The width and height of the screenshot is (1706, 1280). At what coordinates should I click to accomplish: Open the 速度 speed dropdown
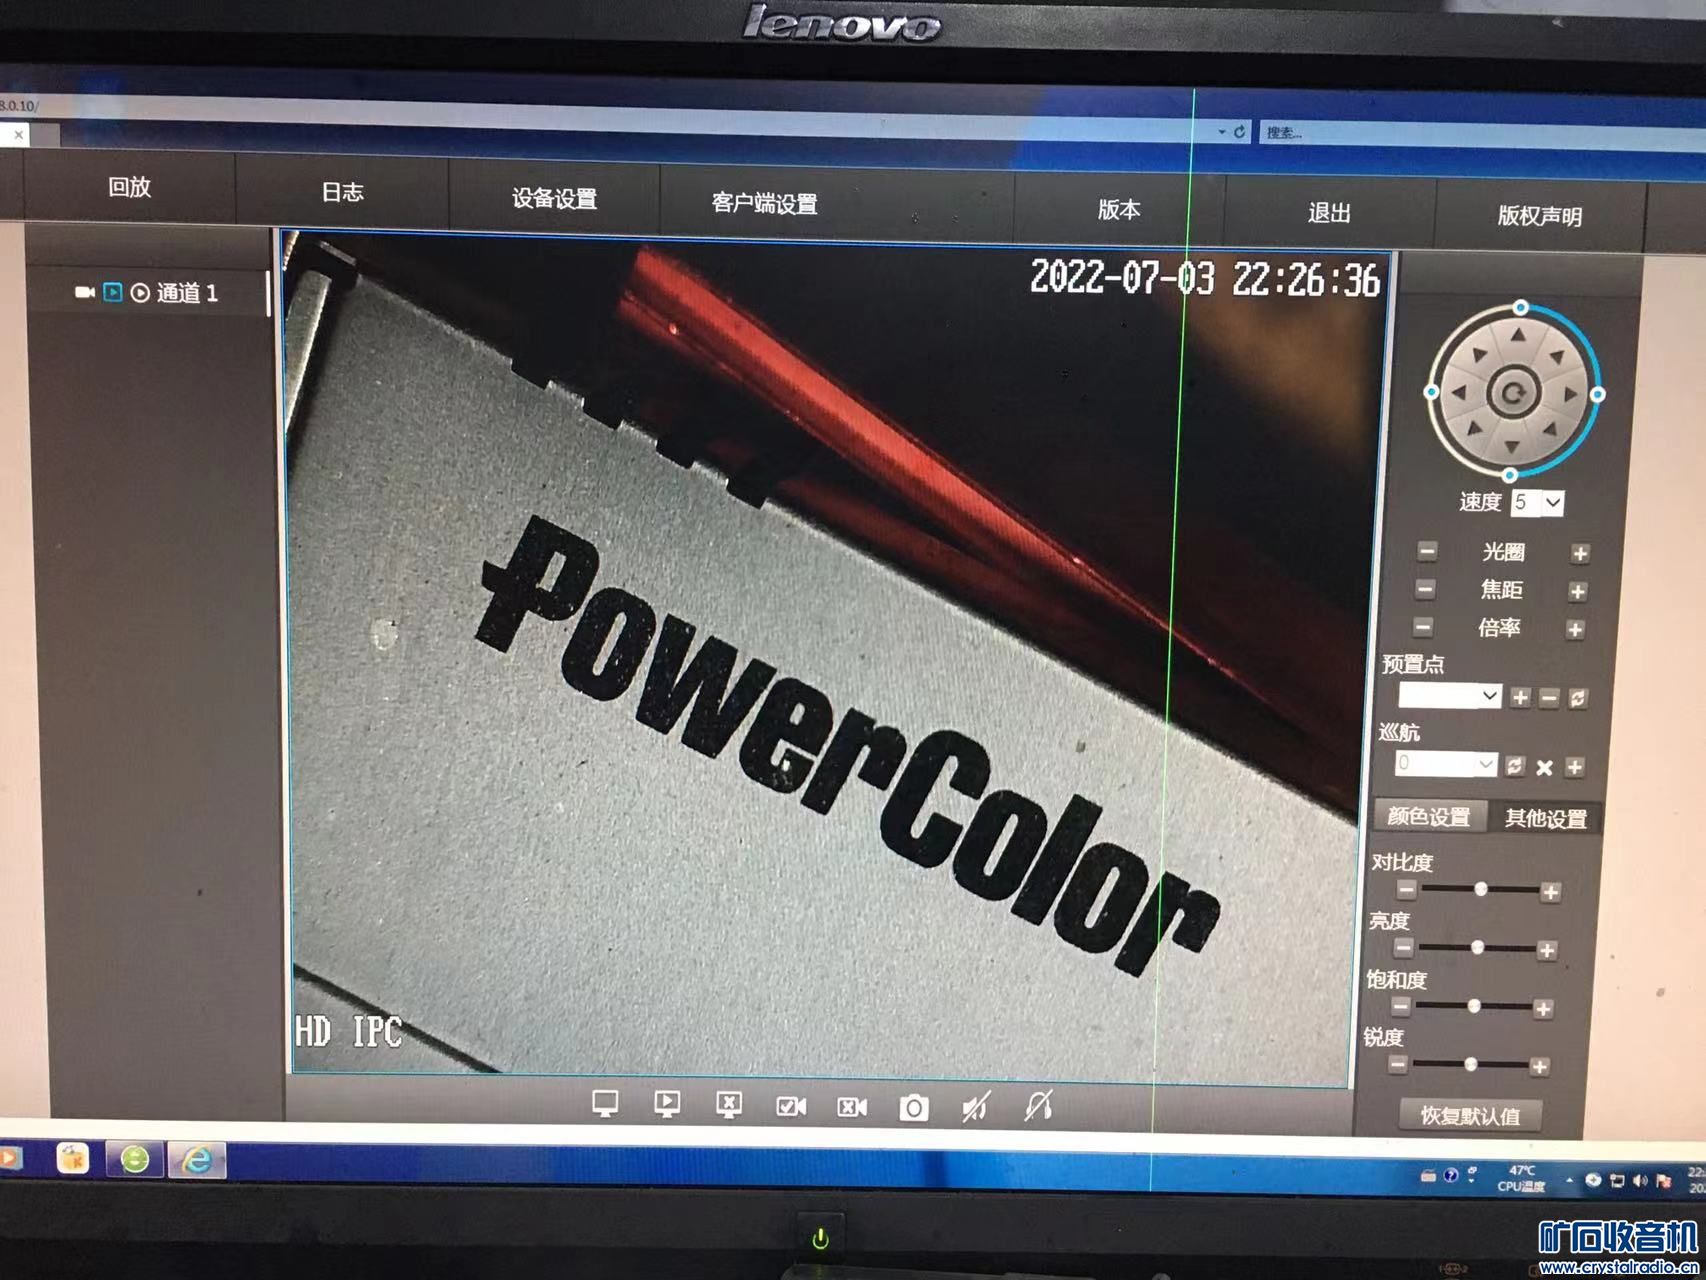tap(1538, 503)
